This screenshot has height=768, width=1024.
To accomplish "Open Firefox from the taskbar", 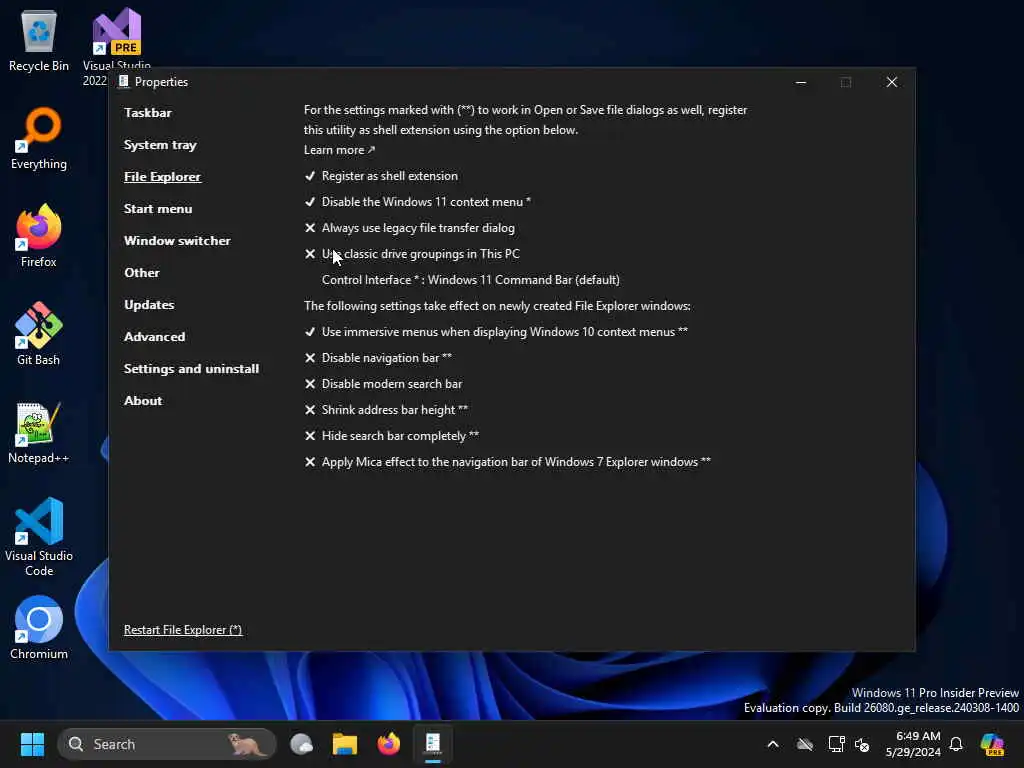I will [389, 744].
